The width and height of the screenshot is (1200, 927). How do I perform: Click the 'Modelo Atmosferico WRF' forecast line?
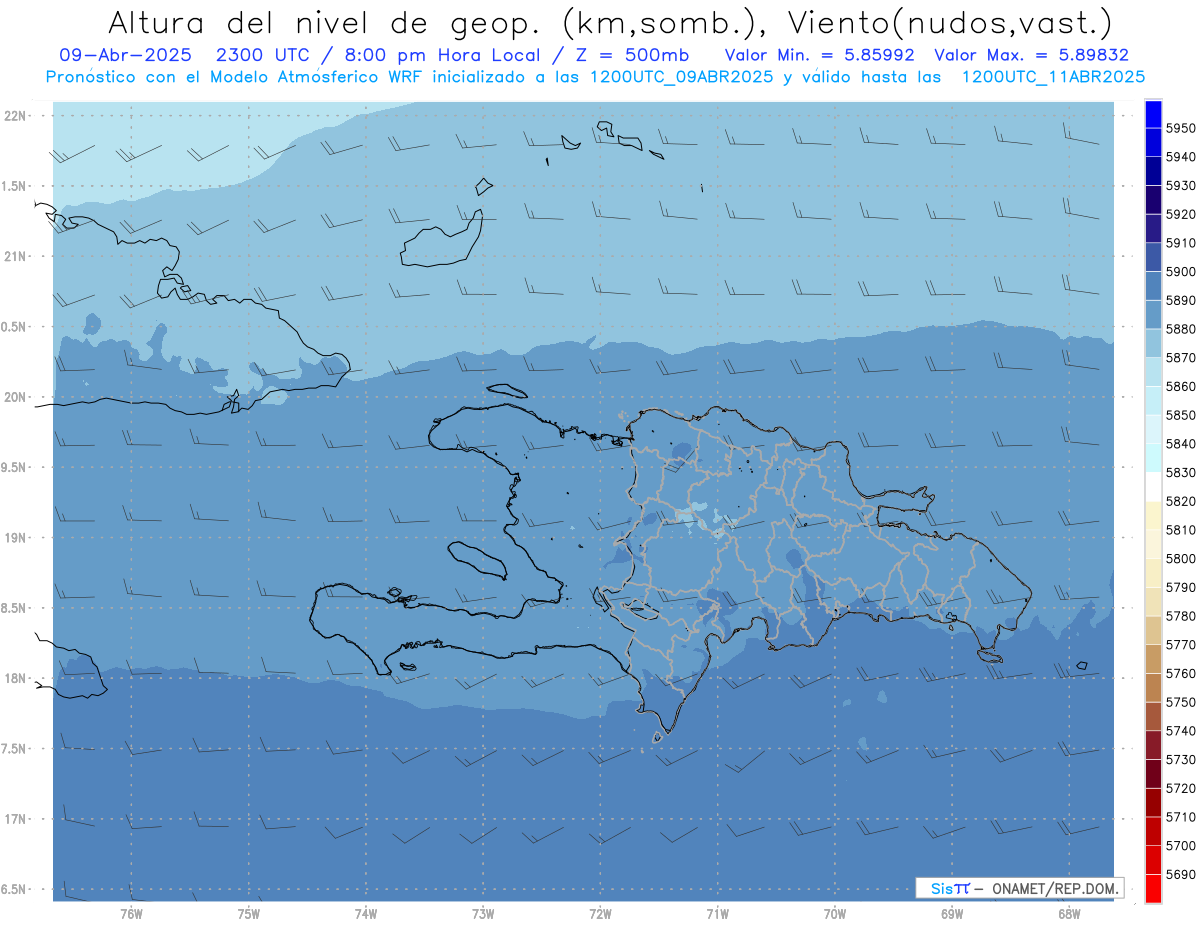pos(595,76)
